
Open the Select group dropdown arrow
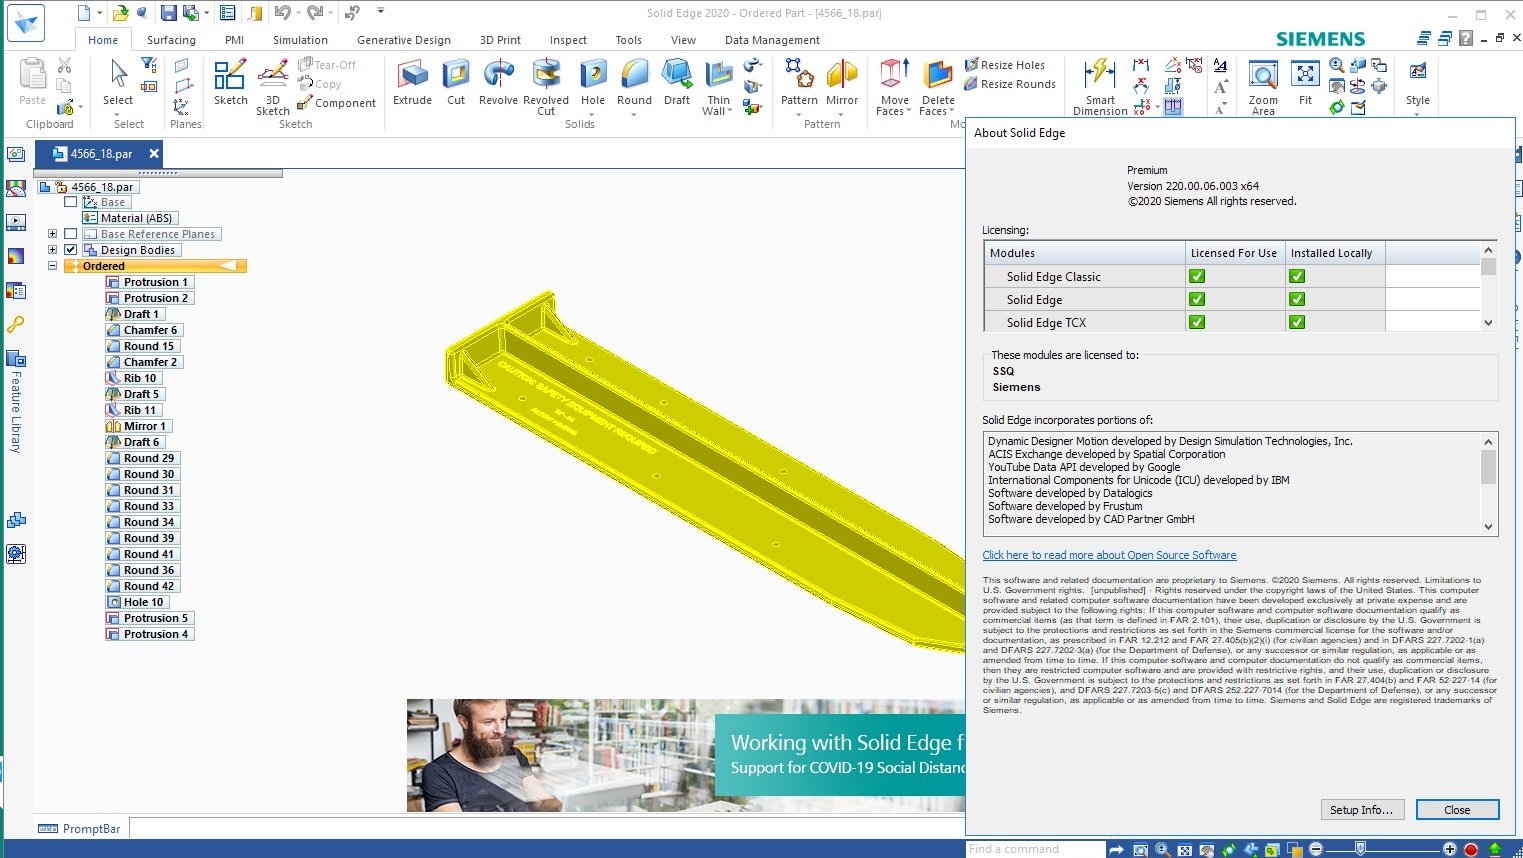(118, 114)
